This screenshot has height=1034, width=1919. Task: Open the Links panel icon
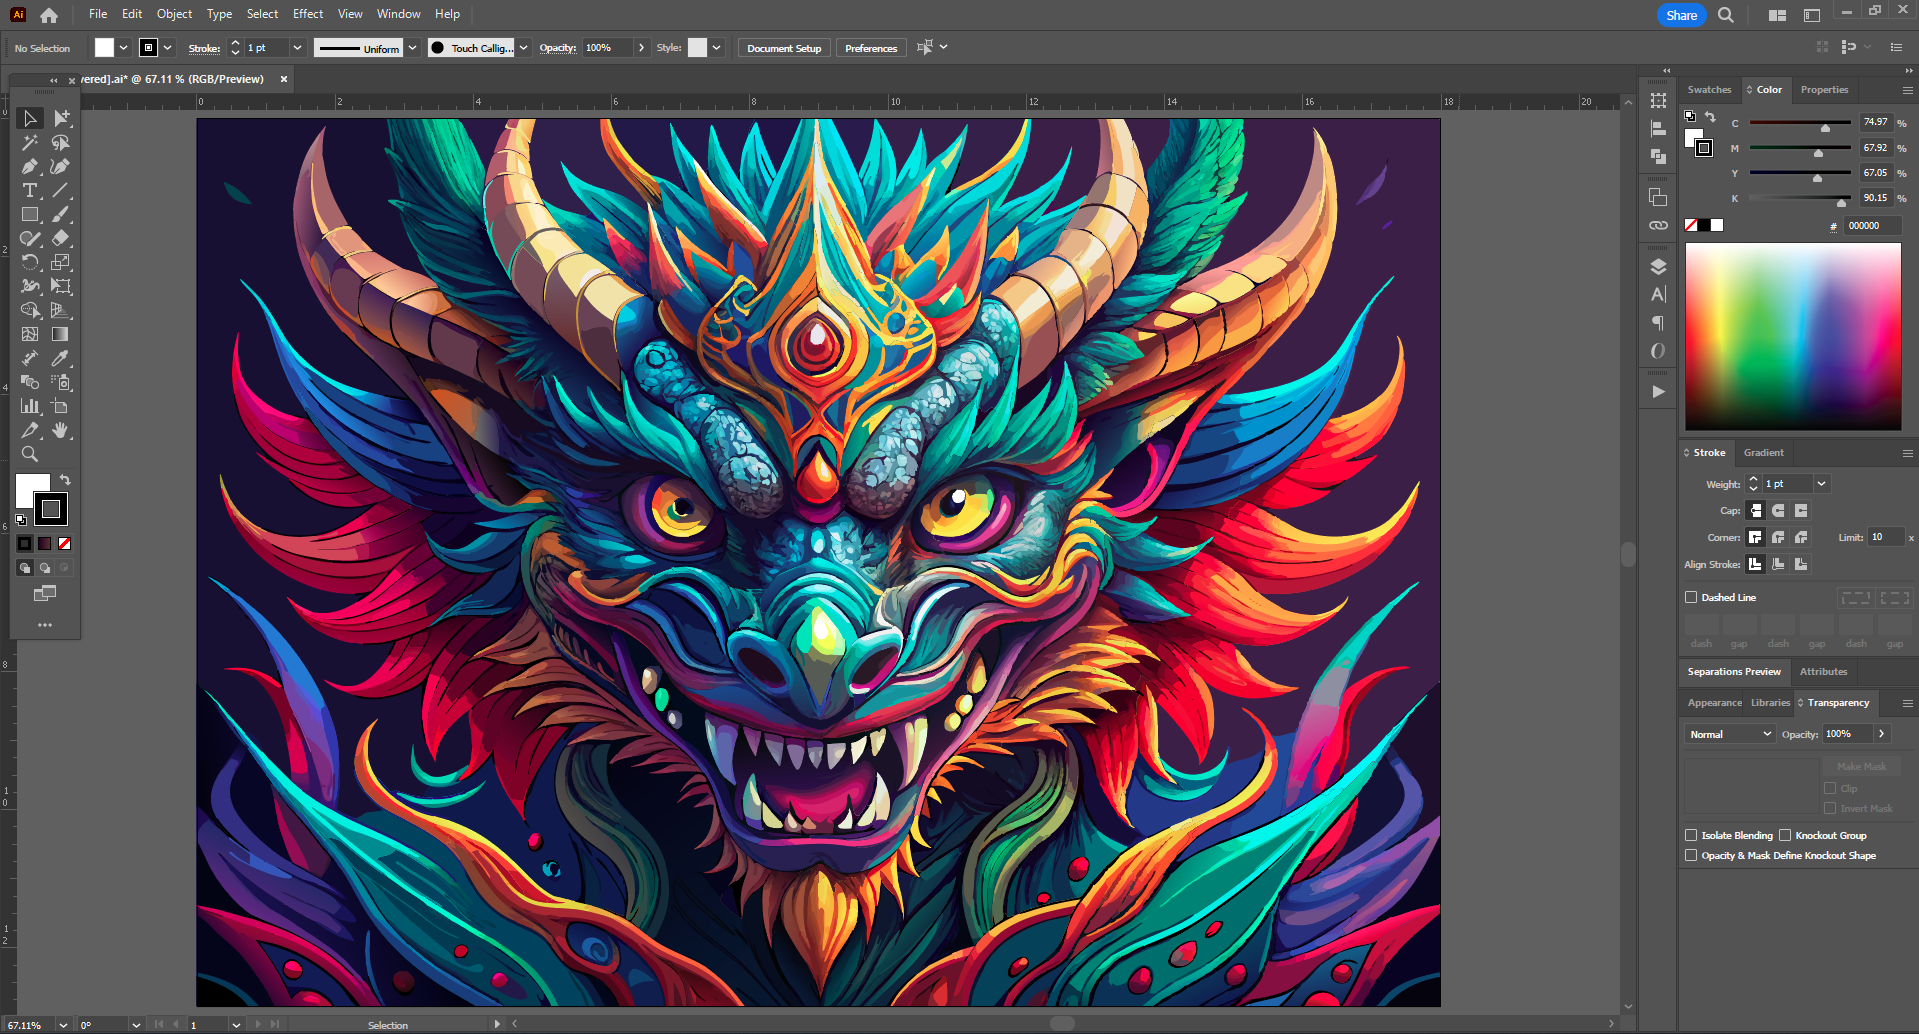coord(1658,225)
